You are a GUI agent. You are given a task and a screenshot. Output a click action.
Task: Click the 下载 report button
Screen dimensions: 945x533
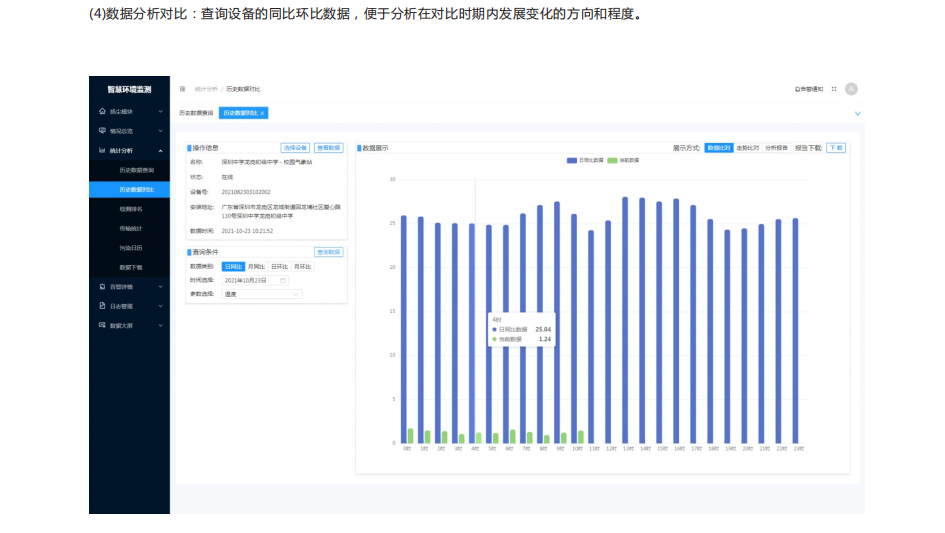click(x=836, y=148)
